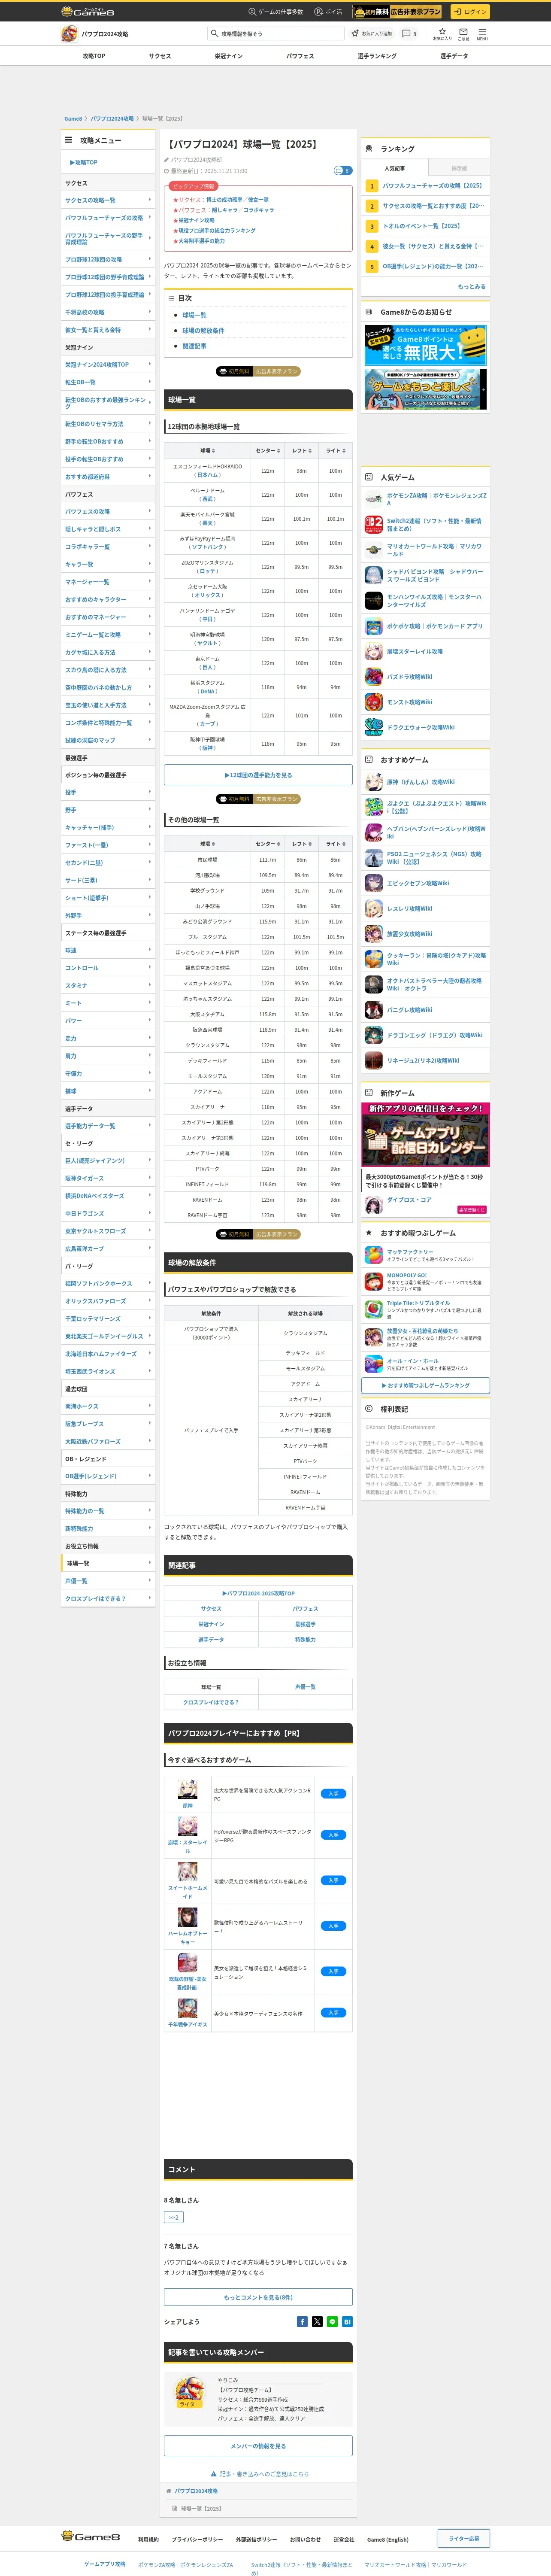Select the サクセス nav tab
The image size is (551, 2576).
[160, 56]
